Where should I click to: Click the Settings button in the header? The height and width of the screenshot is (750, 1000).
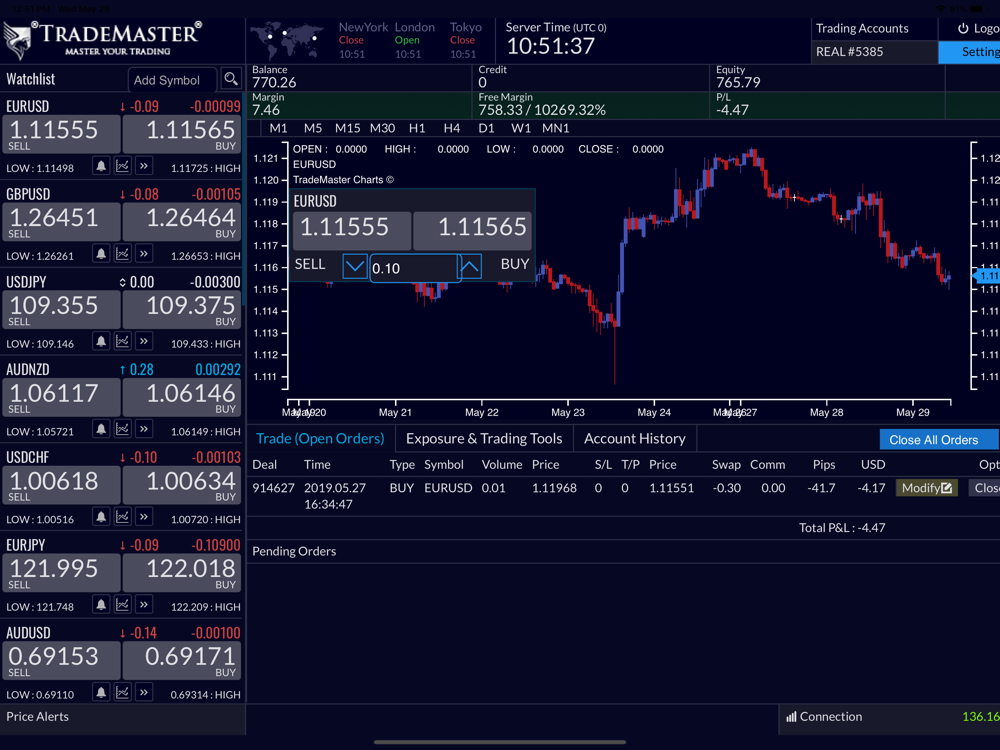pos(969,52)
